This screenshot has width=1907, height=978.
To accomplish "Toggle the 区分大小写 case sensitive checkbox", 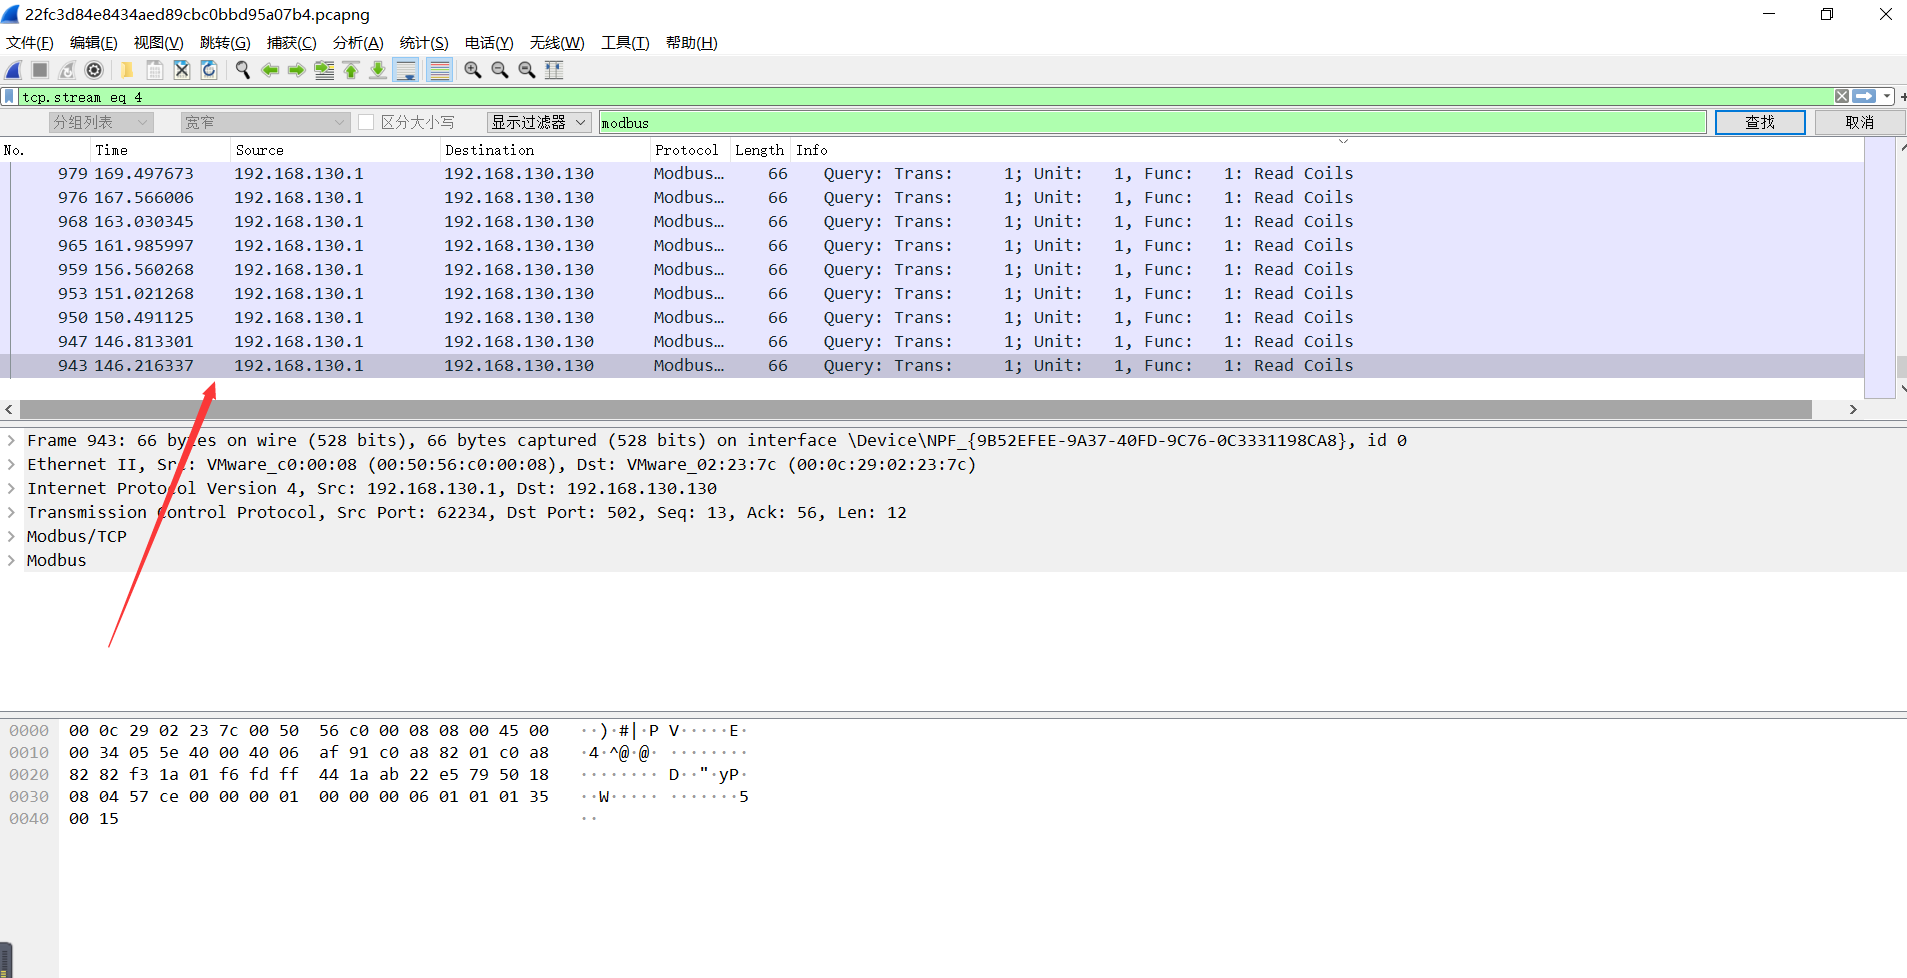I will point(366,122).
